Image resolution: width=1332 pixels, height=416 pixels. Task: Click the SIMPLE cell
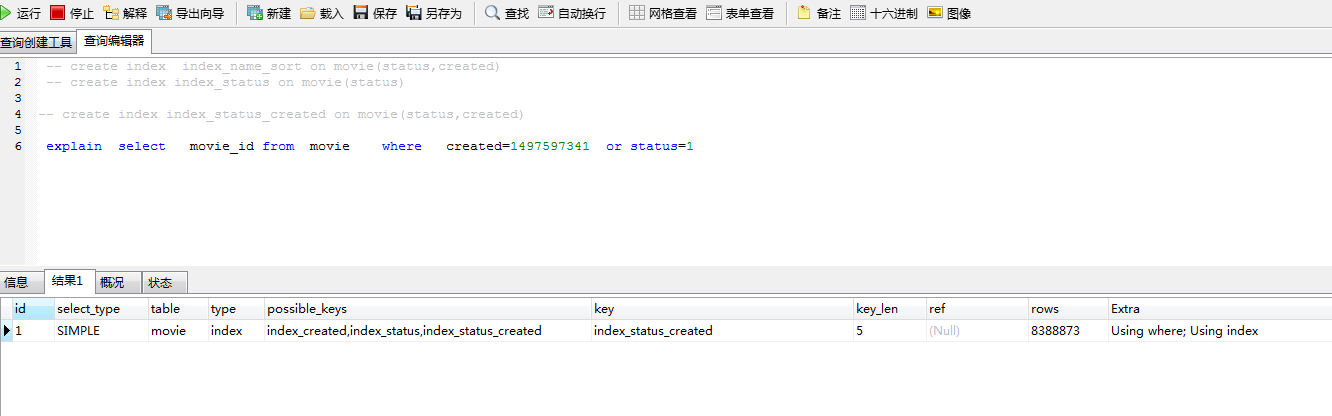click(x=101, y=330)
